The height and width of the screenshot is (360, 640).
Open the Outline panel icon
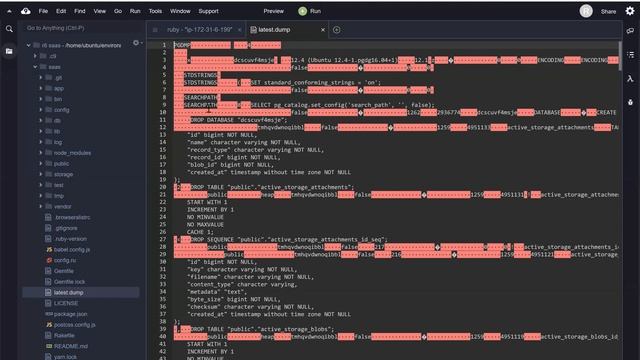631,54
